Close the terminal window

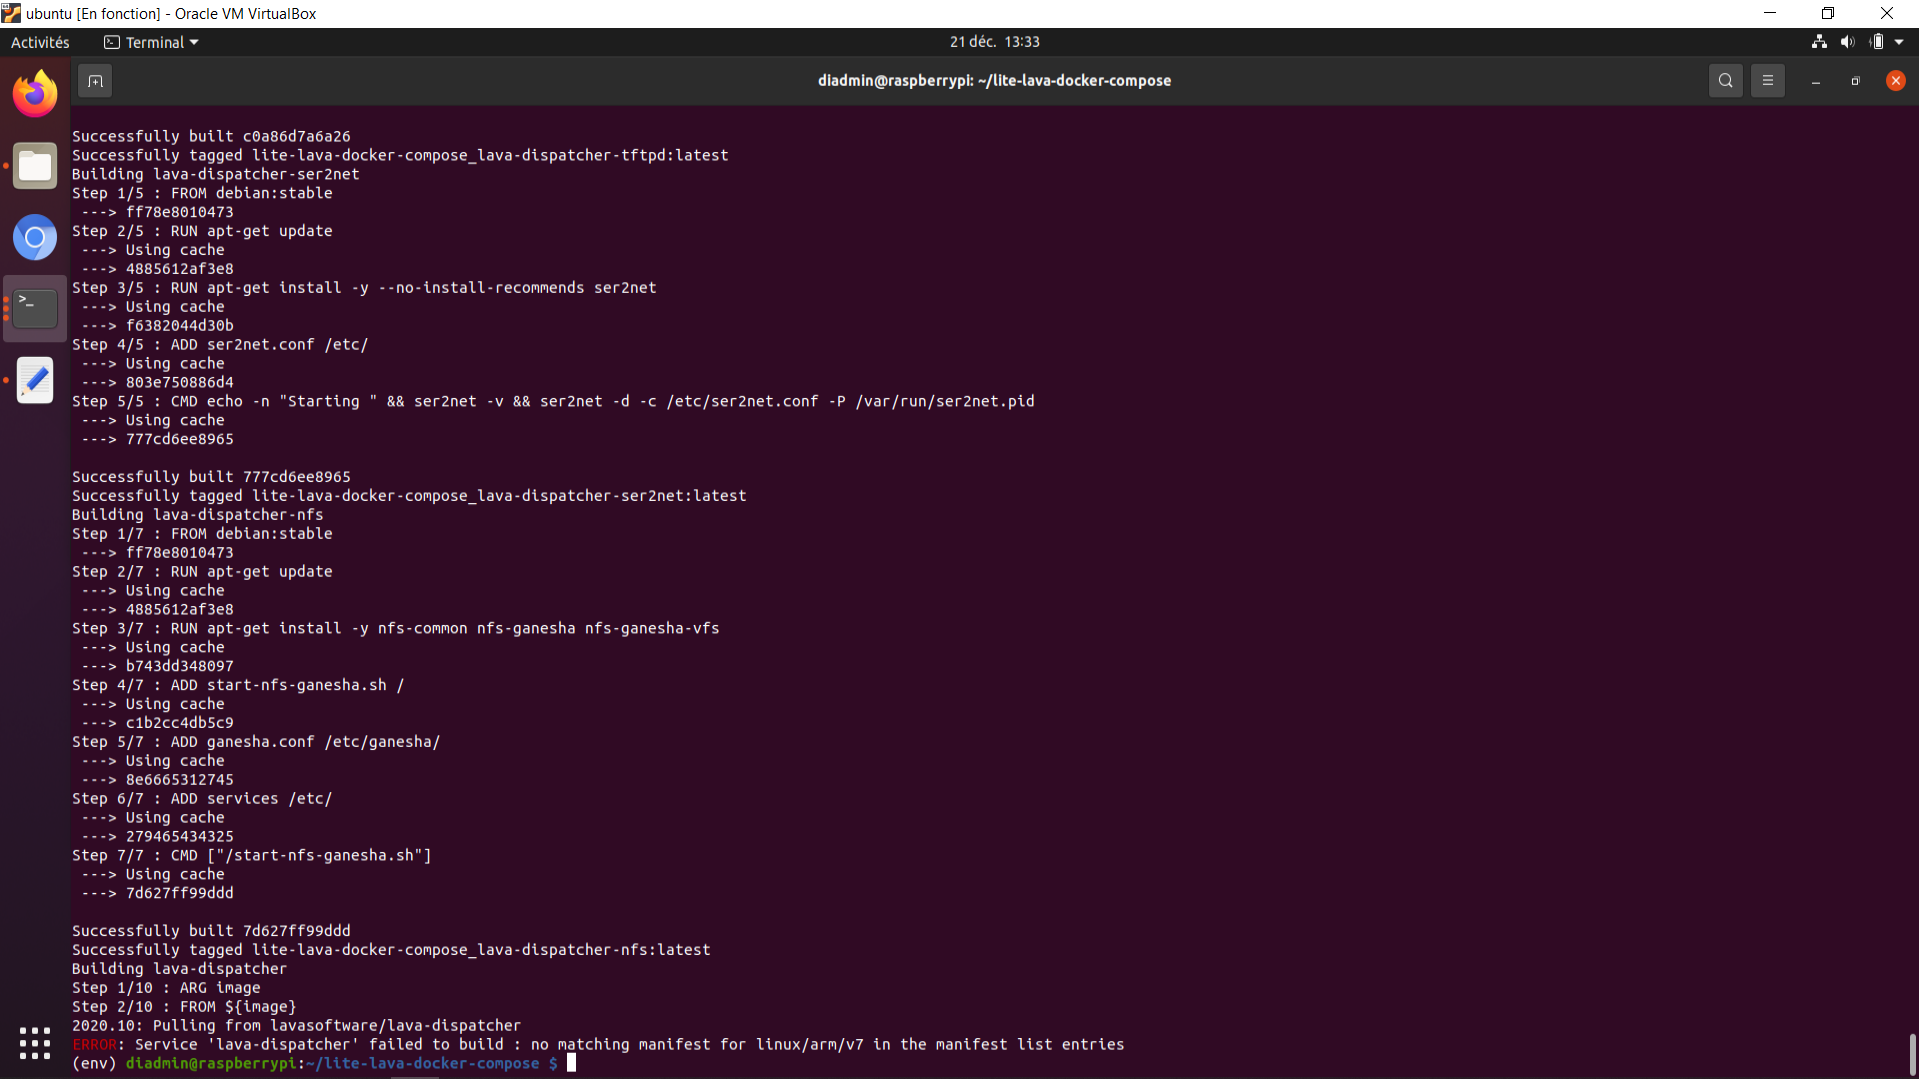(1895, 81)
